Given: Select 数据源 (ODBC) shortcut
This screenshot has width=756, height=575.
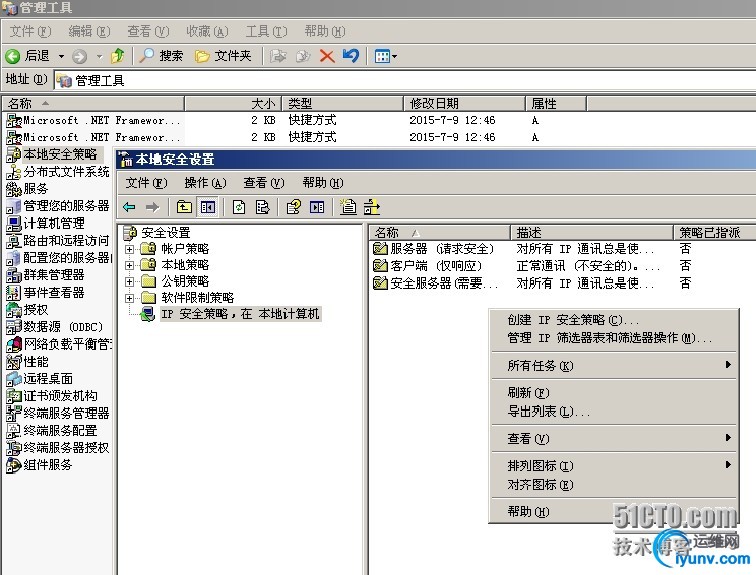Looking at the screenshot, I should [54, 327].
